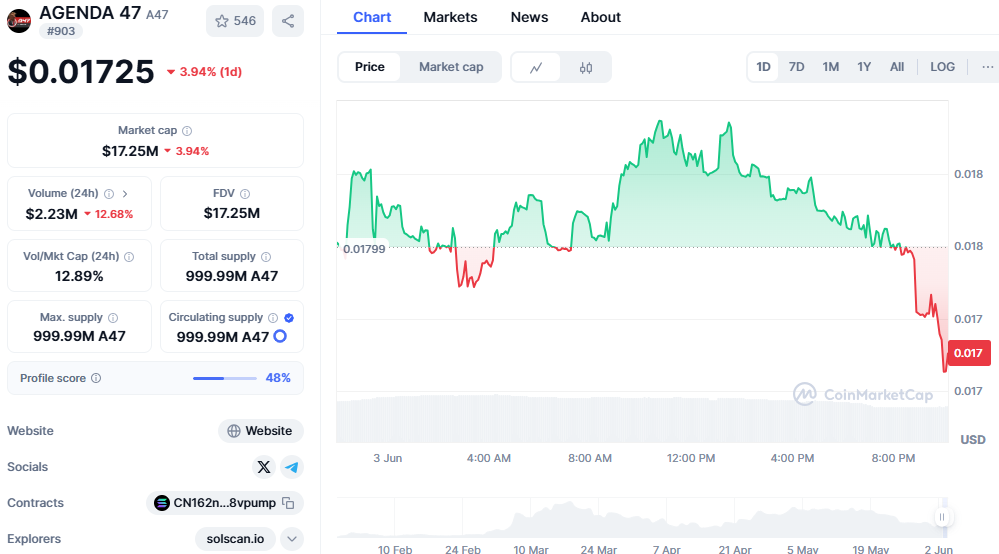Select the 1D time range
The image size is (999, 554).
(x=763, y=67)
